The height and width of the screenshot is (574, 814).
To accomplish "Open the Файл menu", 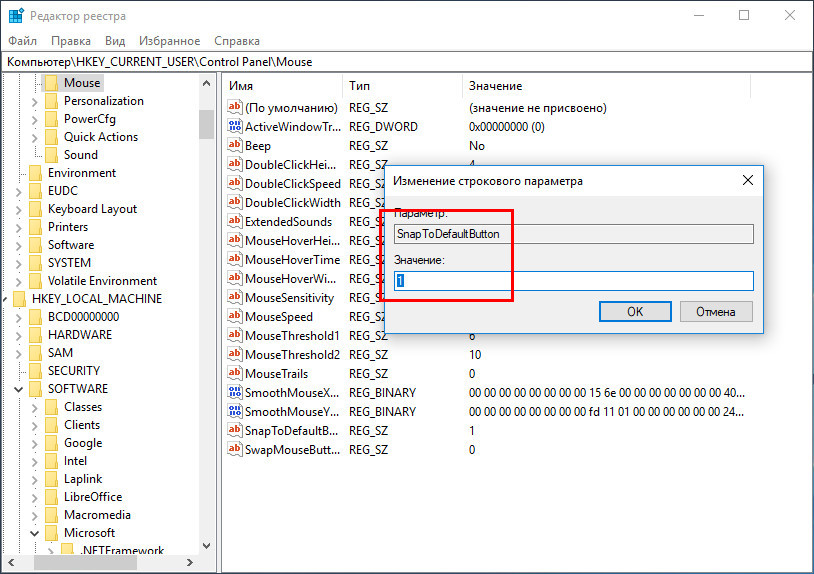I will coord(22,40).
